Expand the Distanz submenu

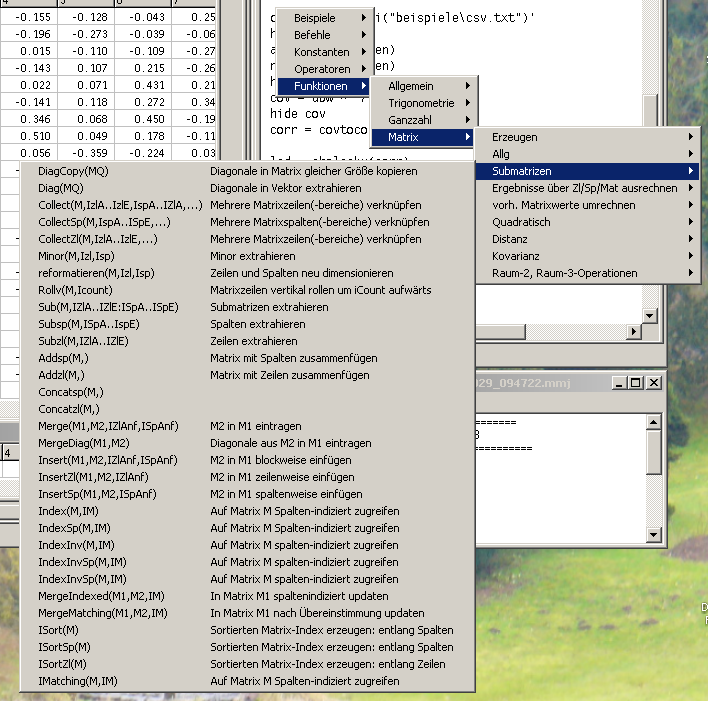coord(587,239)
